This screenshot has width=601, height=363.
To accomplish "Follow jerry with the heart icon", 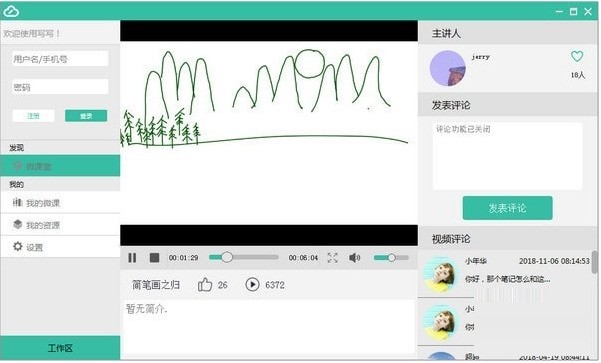I will point(577,57).
